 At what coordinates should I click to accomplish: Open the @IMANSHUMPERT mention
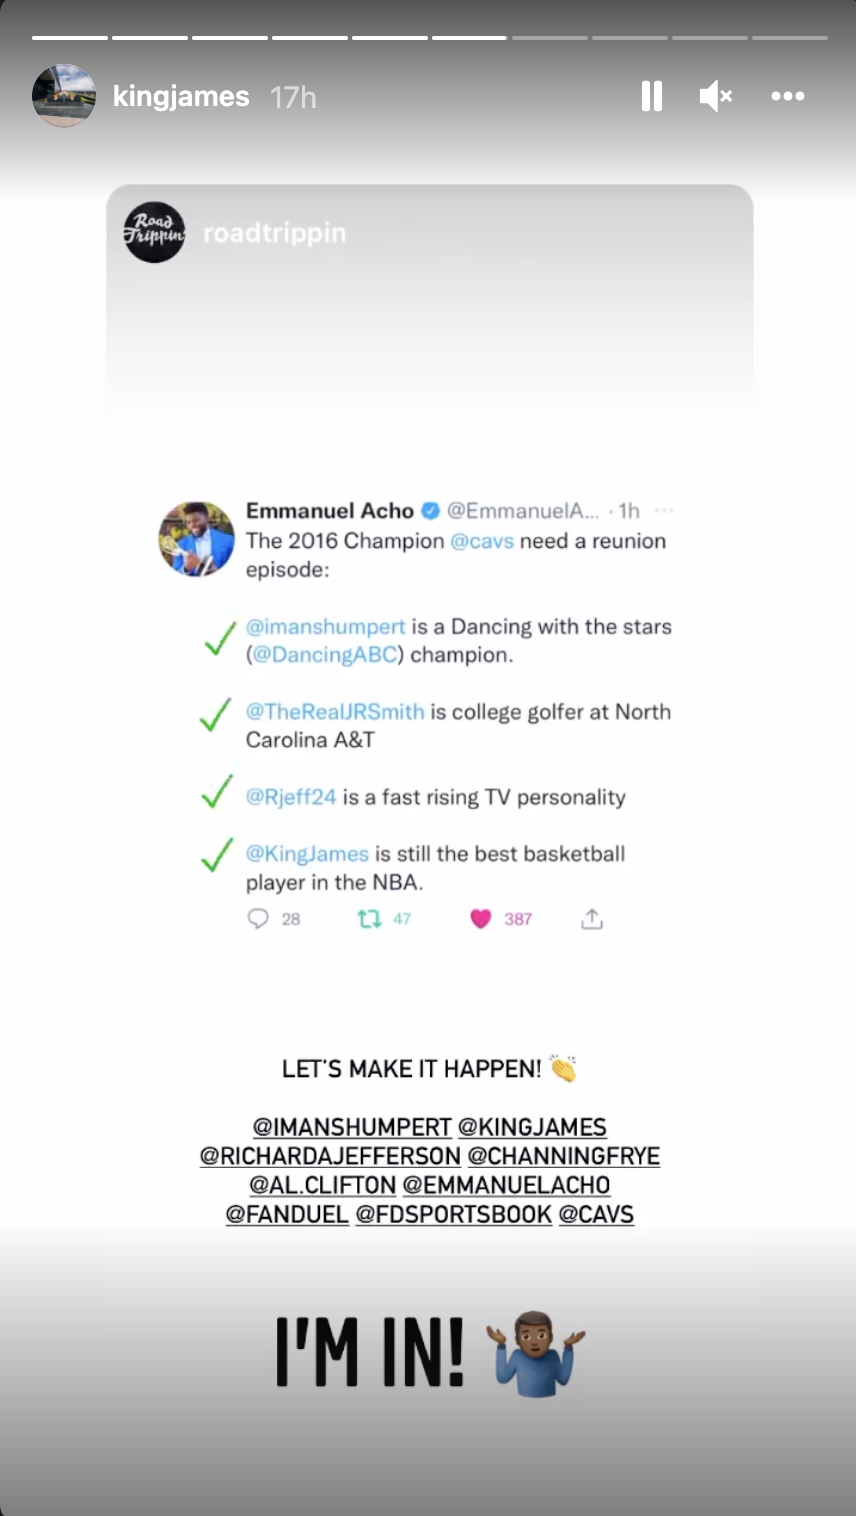pyautogui.click(x=352, y=1127)
